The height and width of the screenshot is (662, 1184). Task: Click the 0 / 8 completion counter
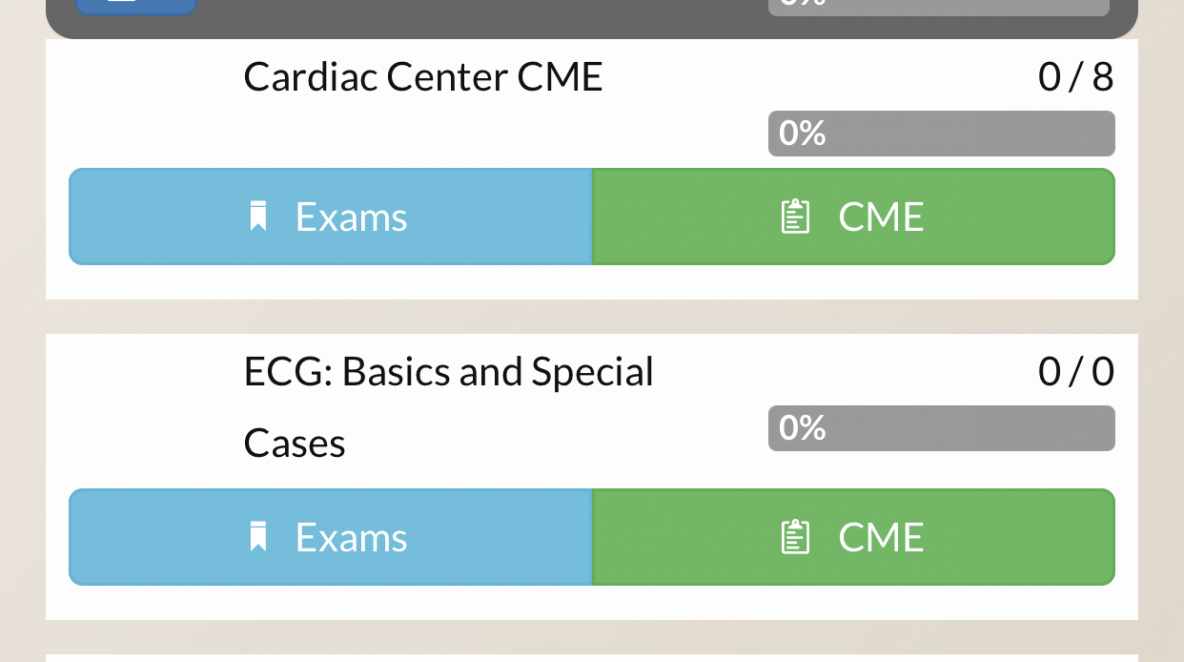click(1075, 77)
